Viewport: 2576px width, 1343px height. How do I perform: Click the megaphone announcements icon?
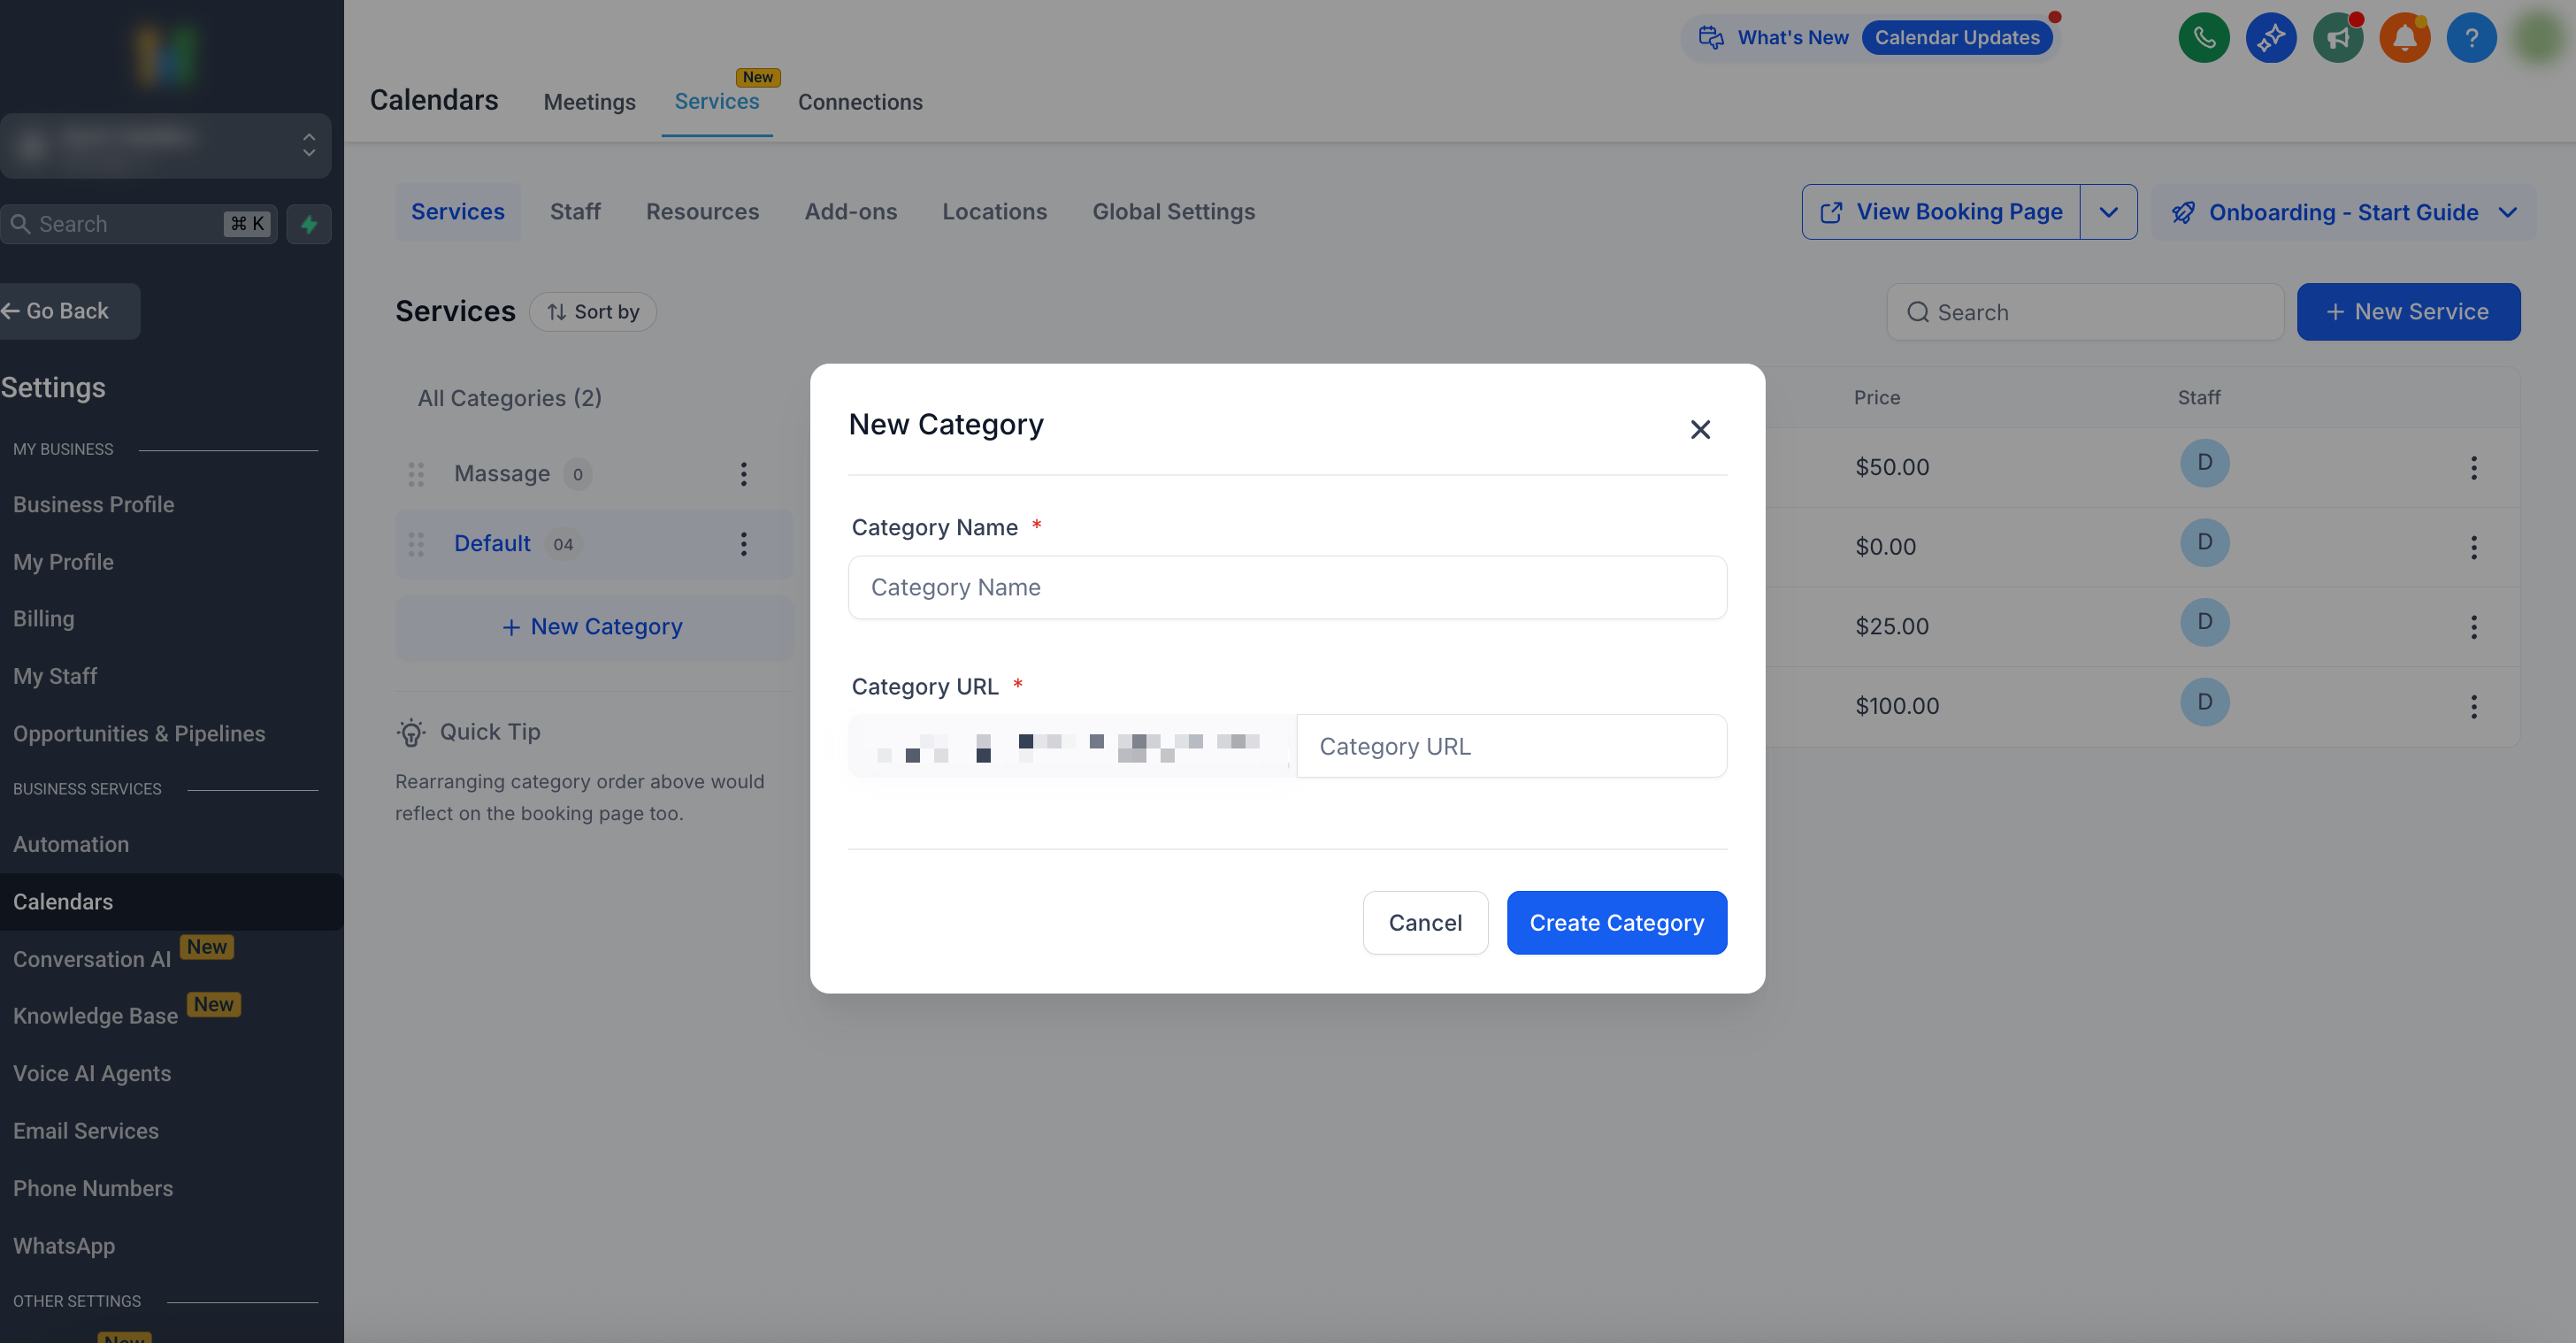click(2337, 38)
